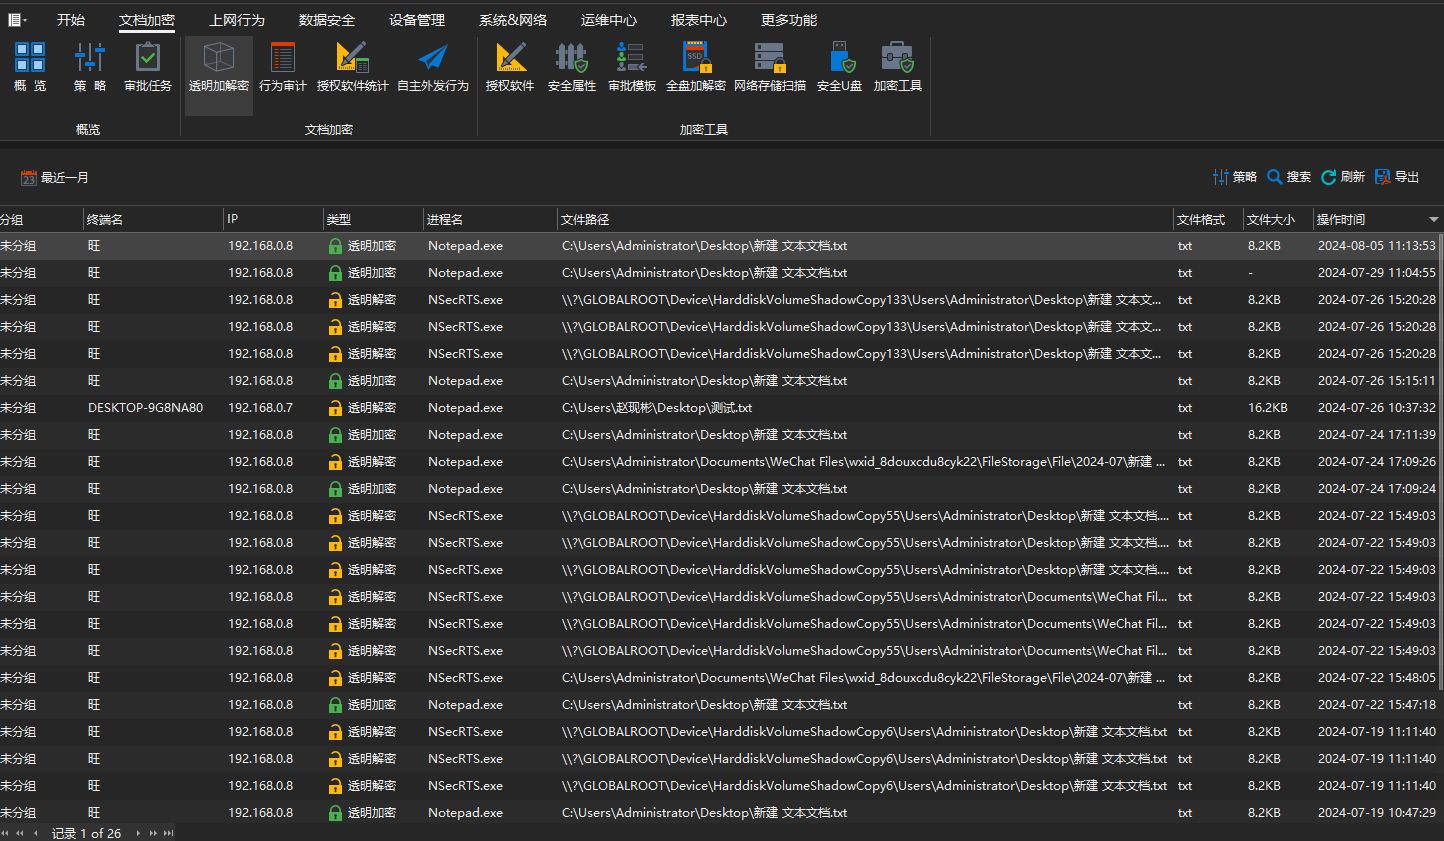Image resolution: width=1444 pixels, height=841 pixels.
Task: Switch to the 上网行为 tab
Action: pyautogui.click(x=237, y=20)
